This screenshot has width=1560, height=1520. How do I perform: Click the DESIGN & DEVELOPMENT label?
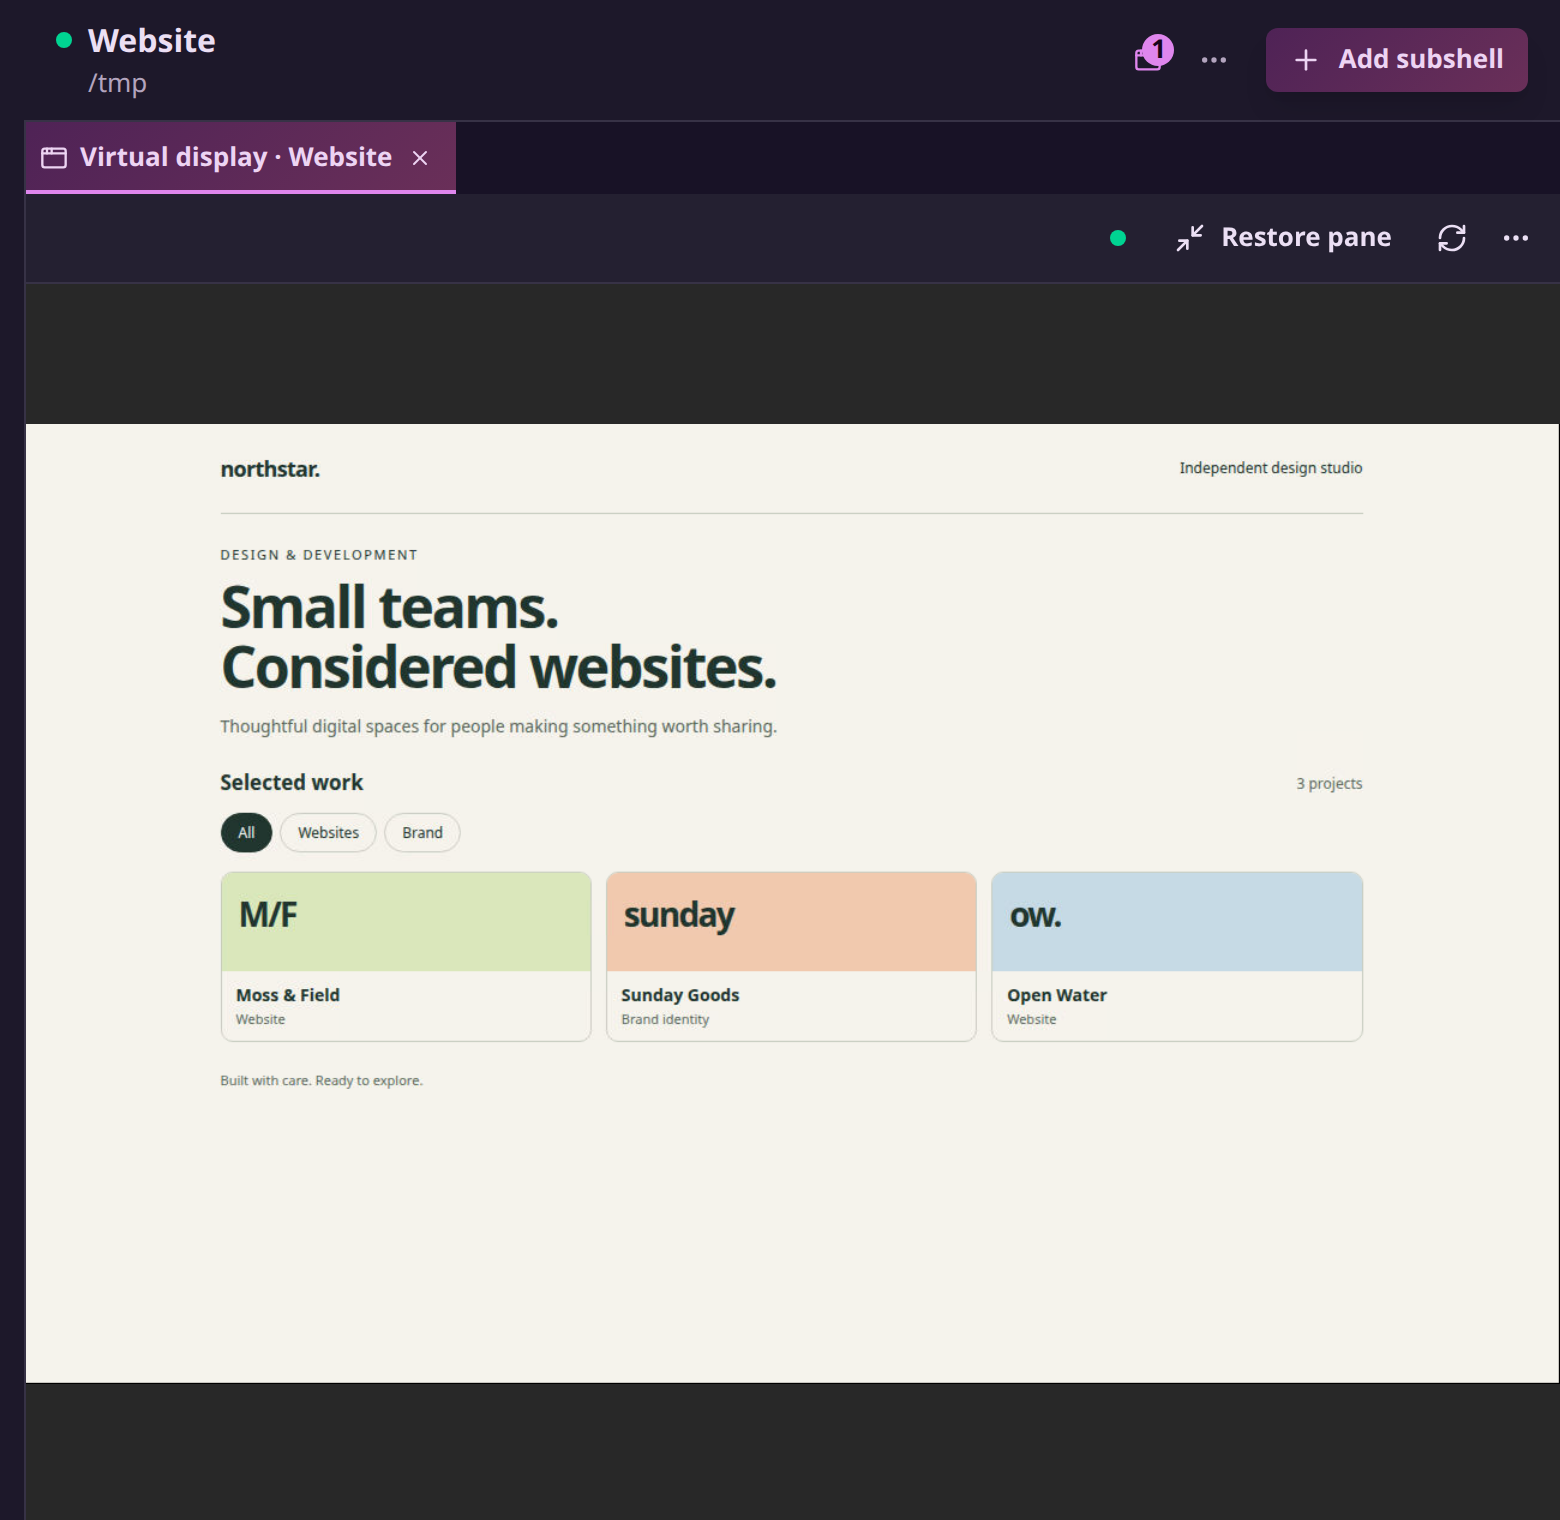[x=319, y=555]
